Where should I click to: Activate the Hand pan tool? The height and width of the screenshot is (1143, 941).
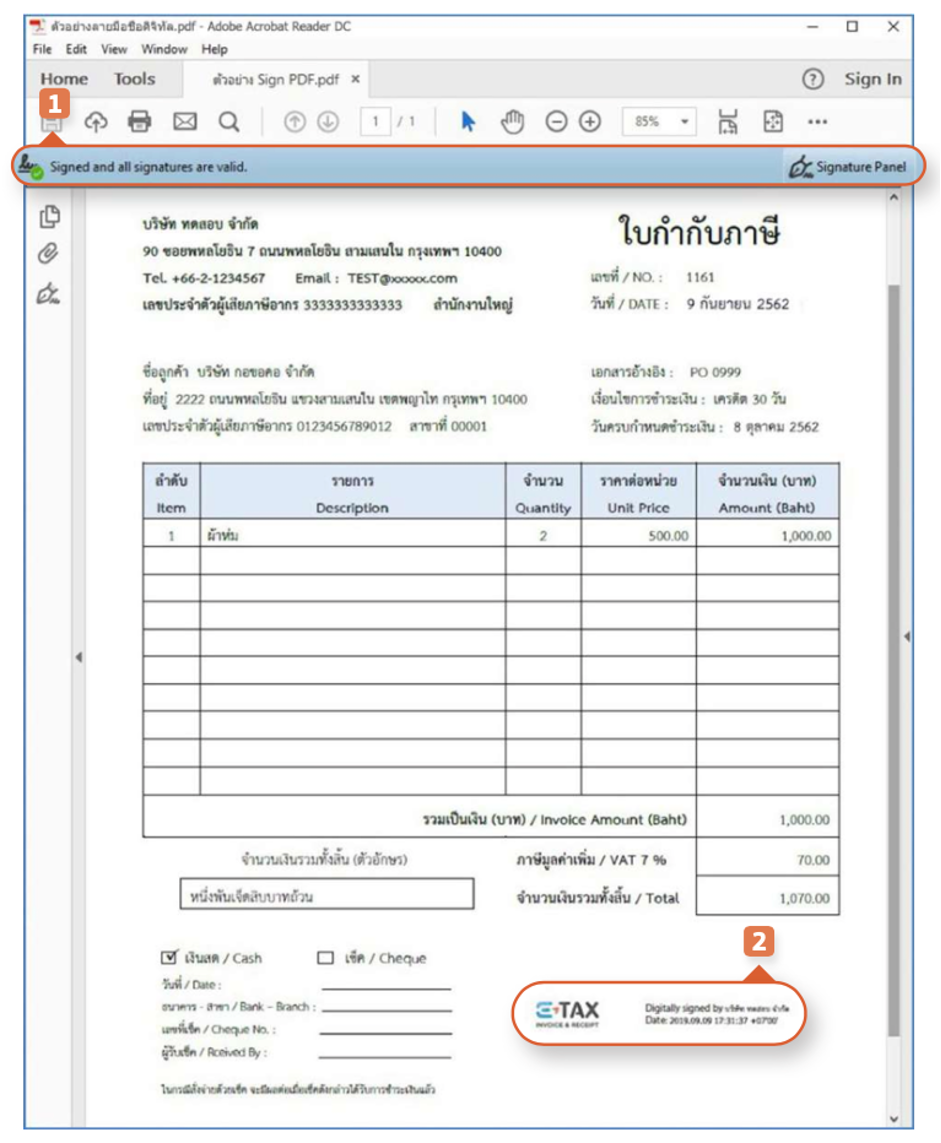[513, 122]
